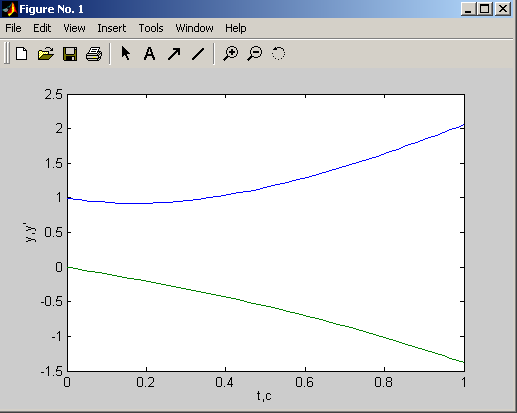Click the x-axis tick label 0.8
The width and height of the screenshot is (517, 413).
[384, 382]
